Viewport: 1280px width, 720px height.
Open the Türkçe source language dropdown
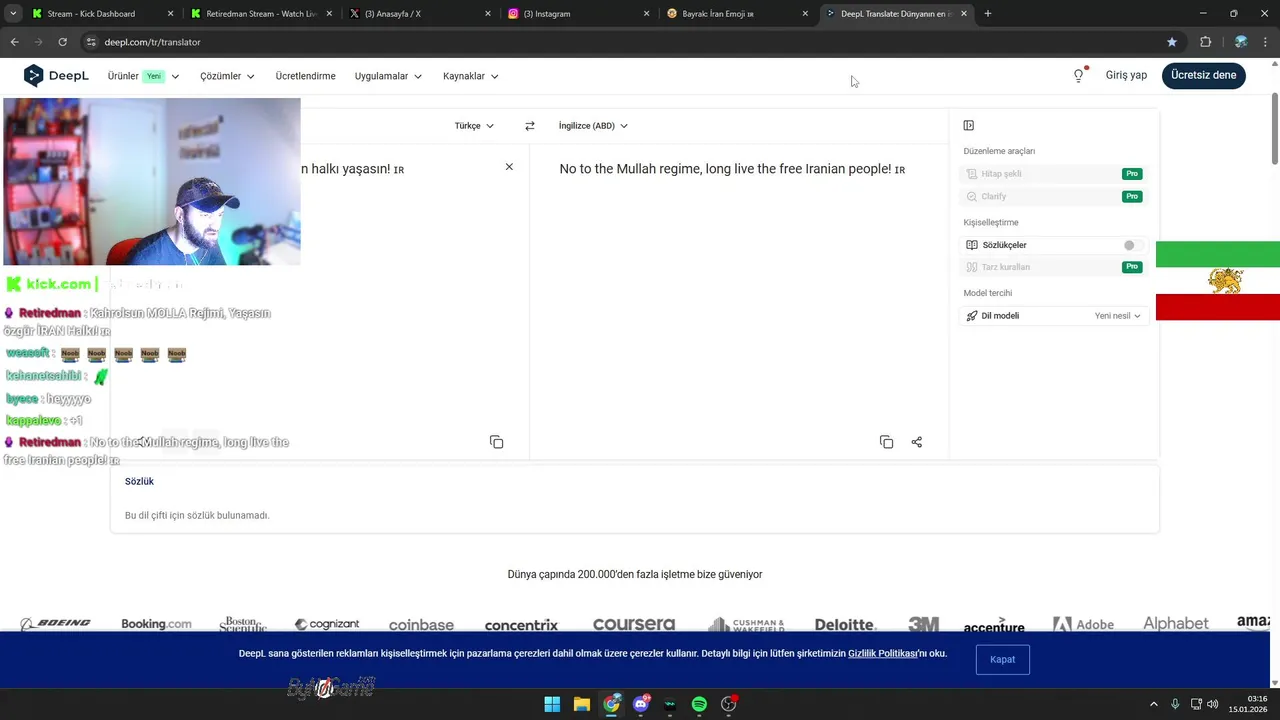(474, 126)
